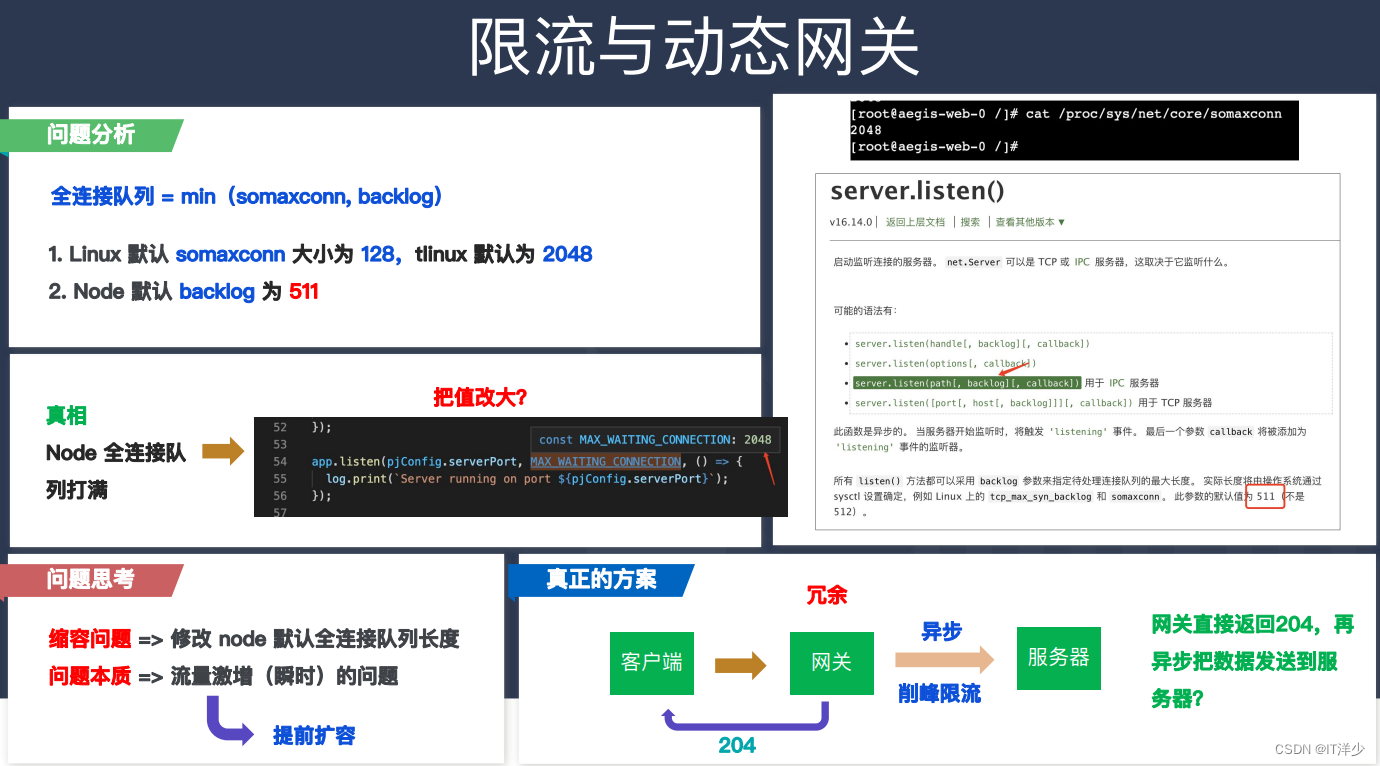Click underlined MAX_WAITING_CONNECTION argument in code
1380x766 pixels.
coord(605,462)
